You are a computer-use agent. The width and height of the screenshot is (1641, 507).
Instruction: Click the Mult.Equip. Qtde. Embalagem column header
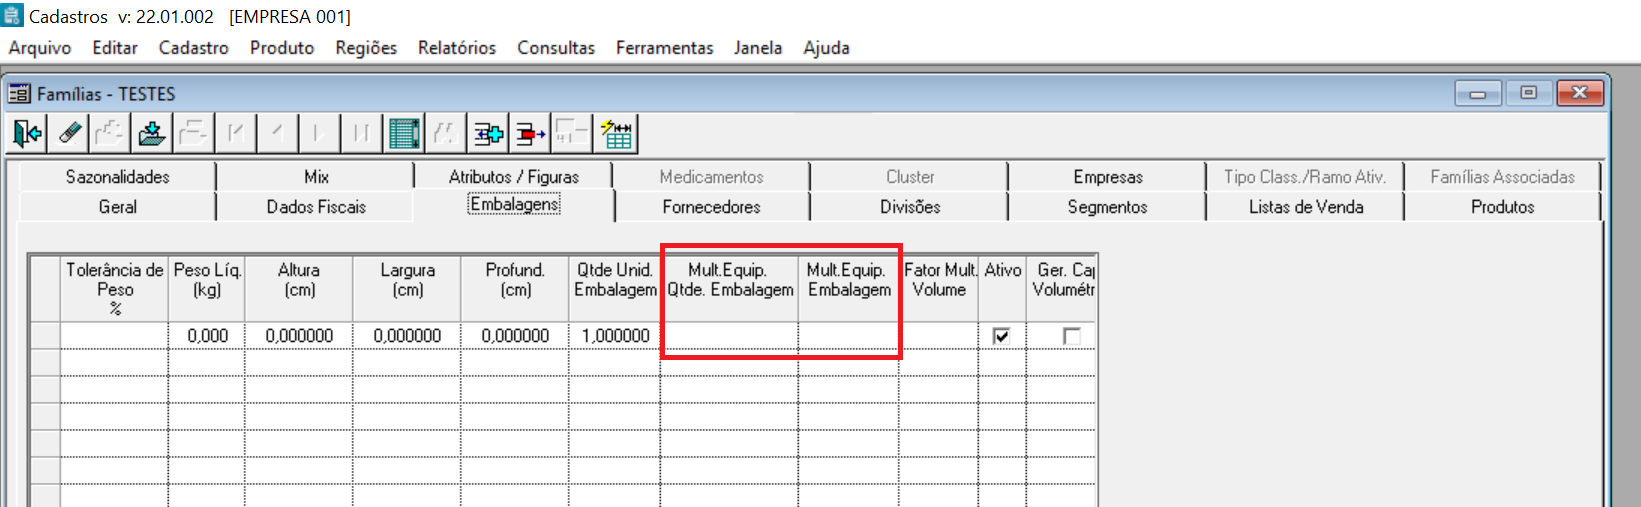point(730,289)
